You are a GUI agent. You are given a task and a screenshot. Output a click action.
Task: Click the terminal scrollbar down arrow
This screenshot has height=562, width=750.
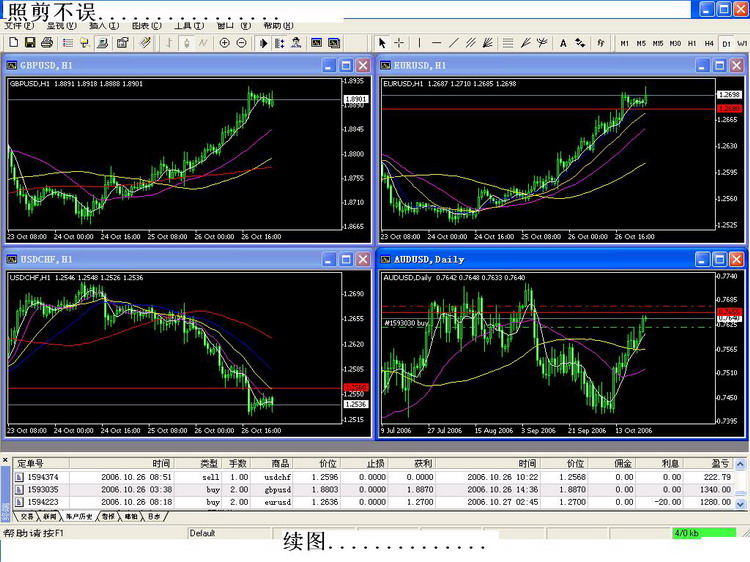[740, 504]
